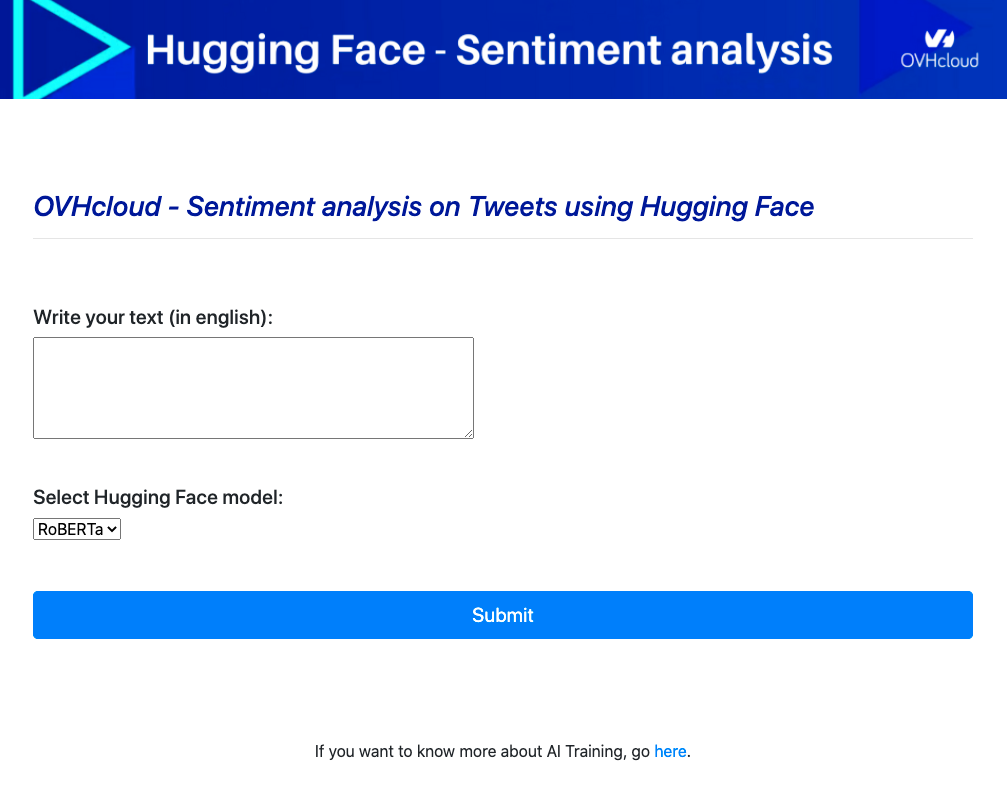
Task: Click the OVHcloud wordmark text in the banner
Action: tap(941, 58)
